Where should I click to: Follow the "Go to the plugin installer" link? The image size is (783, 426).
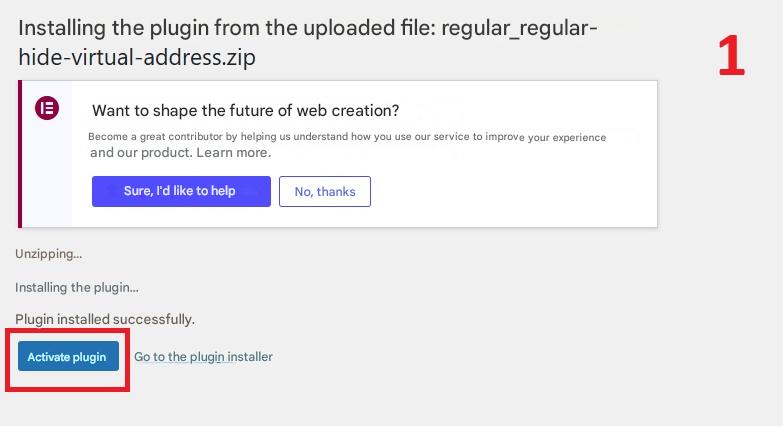tap(203, 357)
